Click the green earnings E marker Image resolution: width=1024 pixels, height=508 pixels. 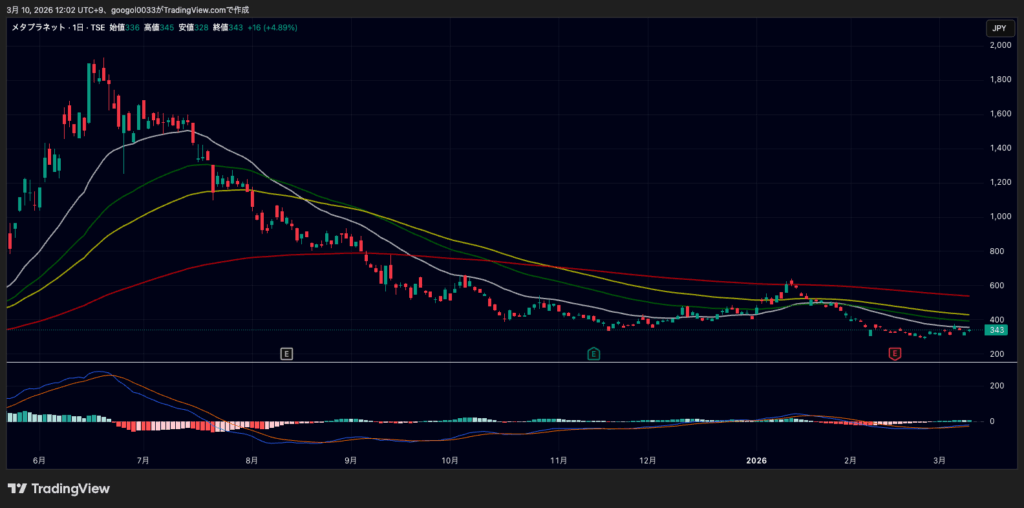click(593, 353)
